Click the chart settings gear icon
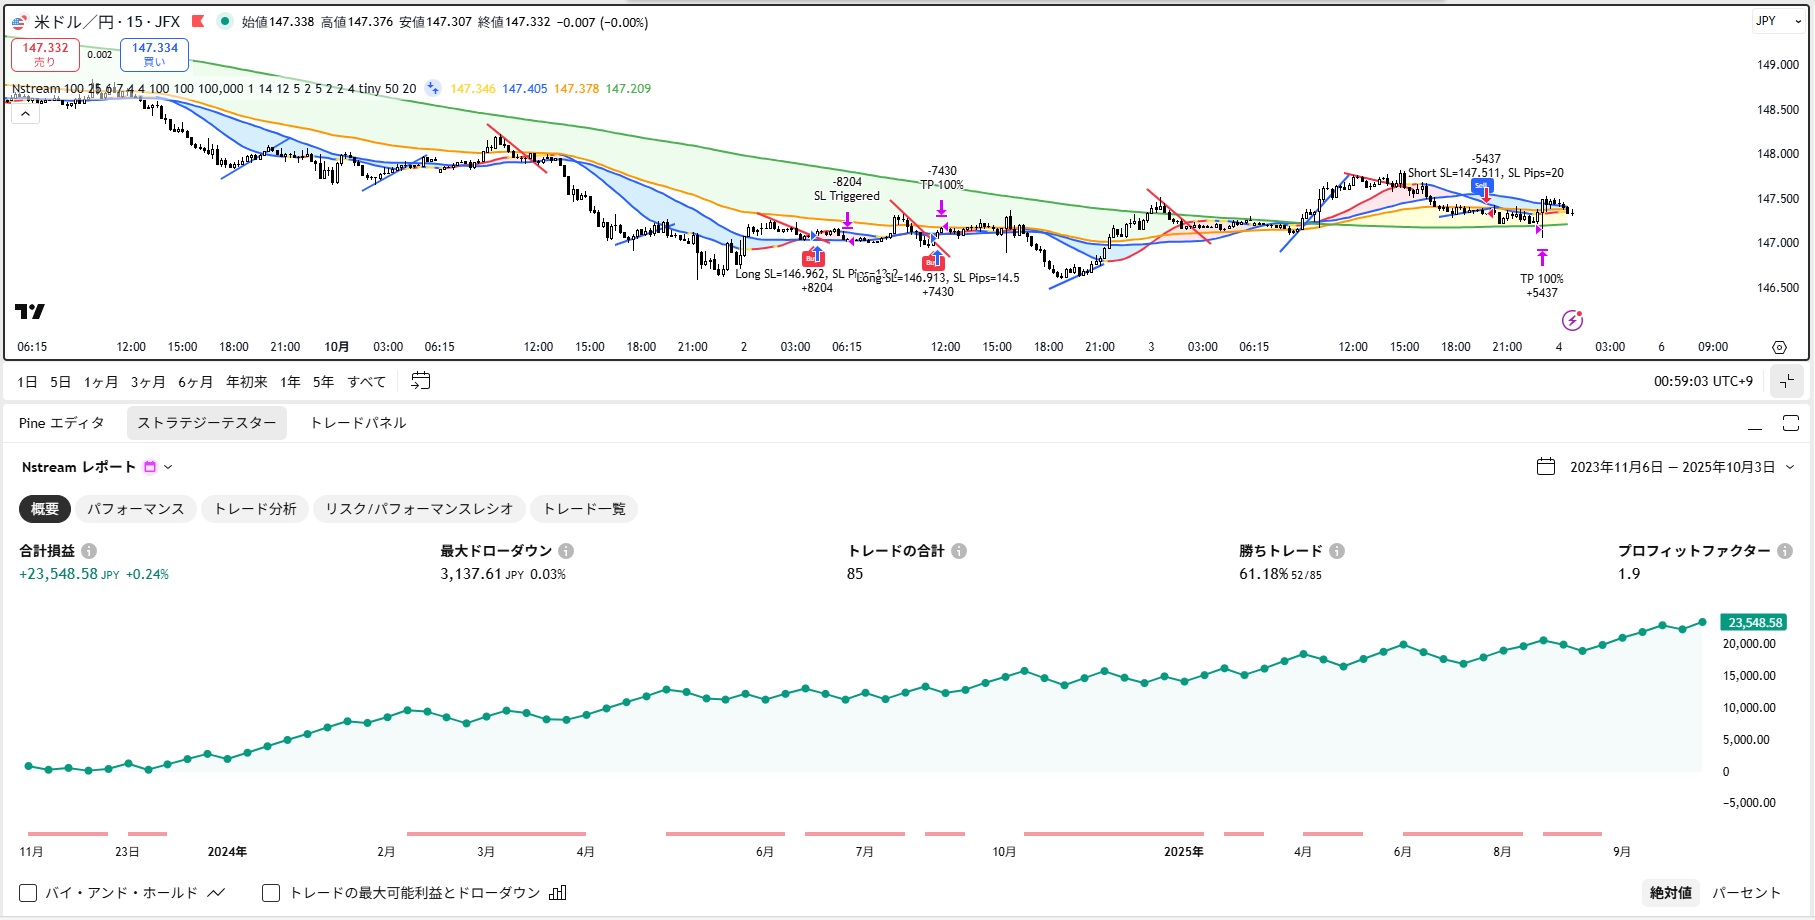 (x=1779, y=347)
